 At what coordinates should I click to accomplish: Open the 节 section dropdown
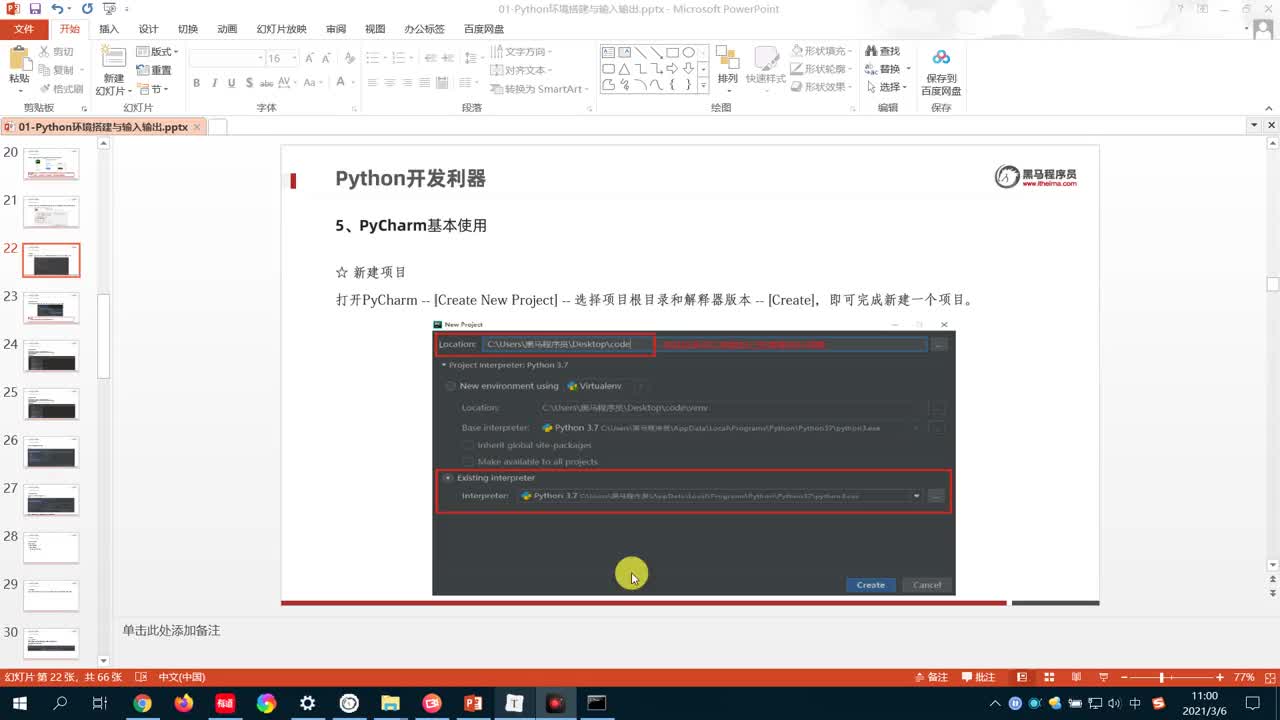pos(153,89)
